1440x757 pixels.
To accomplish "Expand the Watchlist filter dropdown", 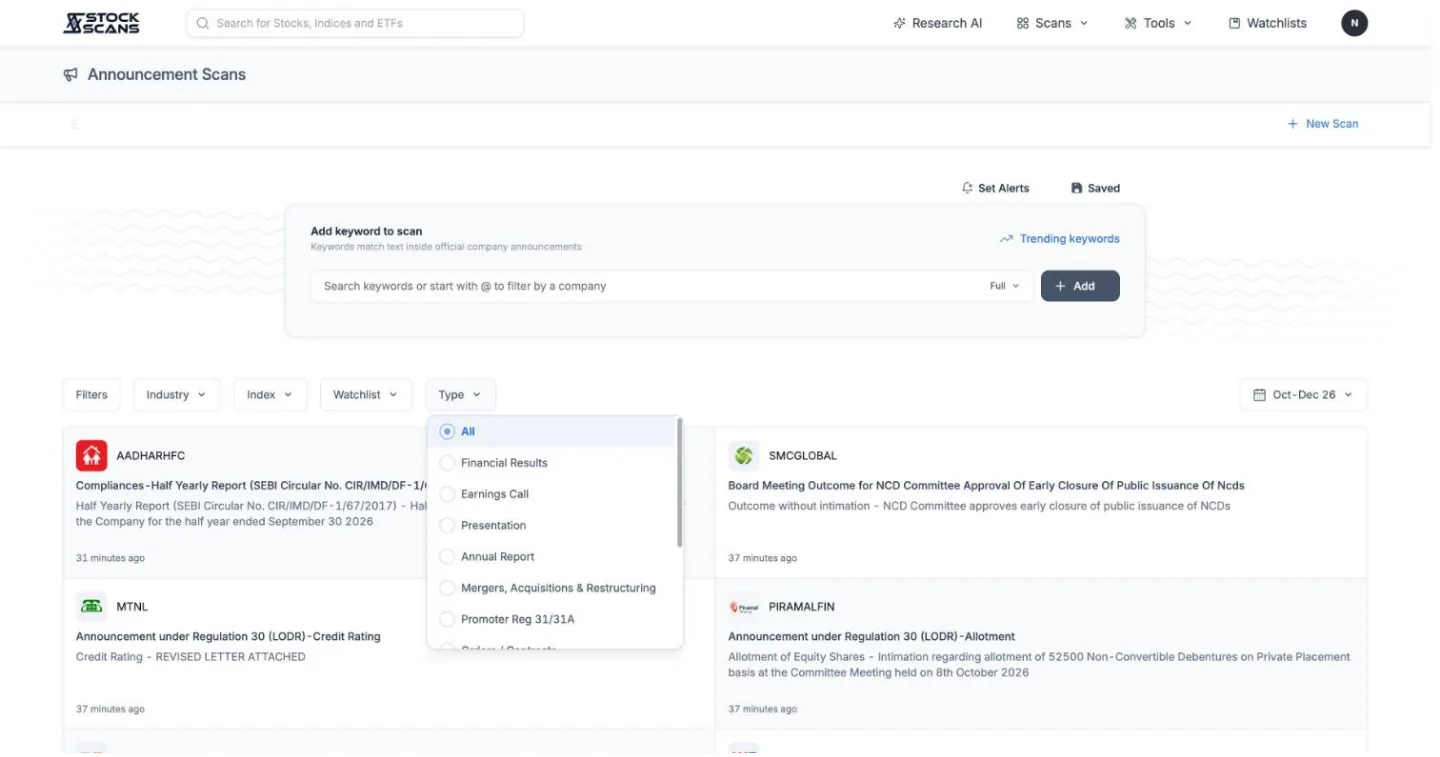I will pos(365,395).
